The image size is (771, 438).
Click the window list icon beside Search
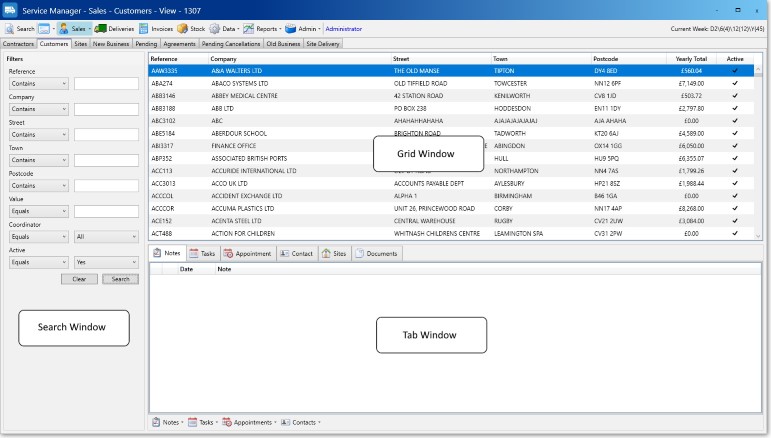44,29
